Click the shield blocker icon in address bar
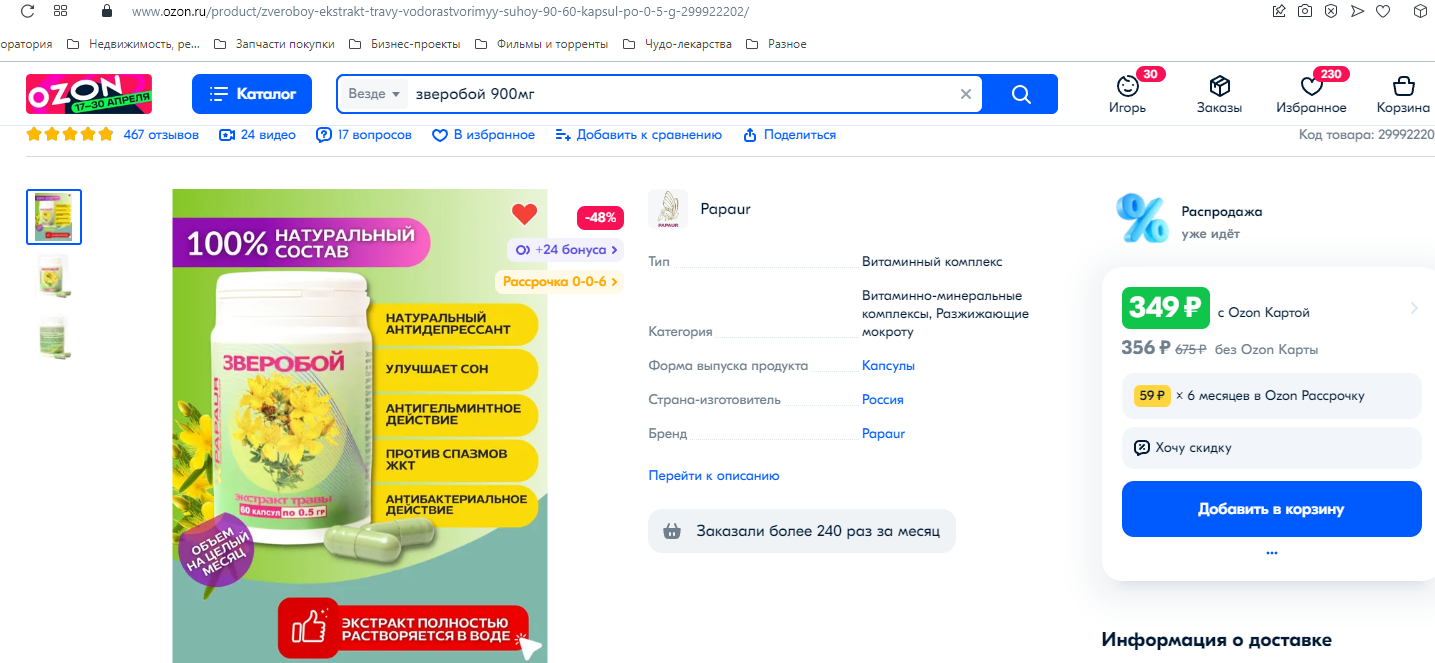Viewport: 1435px width, 663px height. click(x=1331, y=11)
